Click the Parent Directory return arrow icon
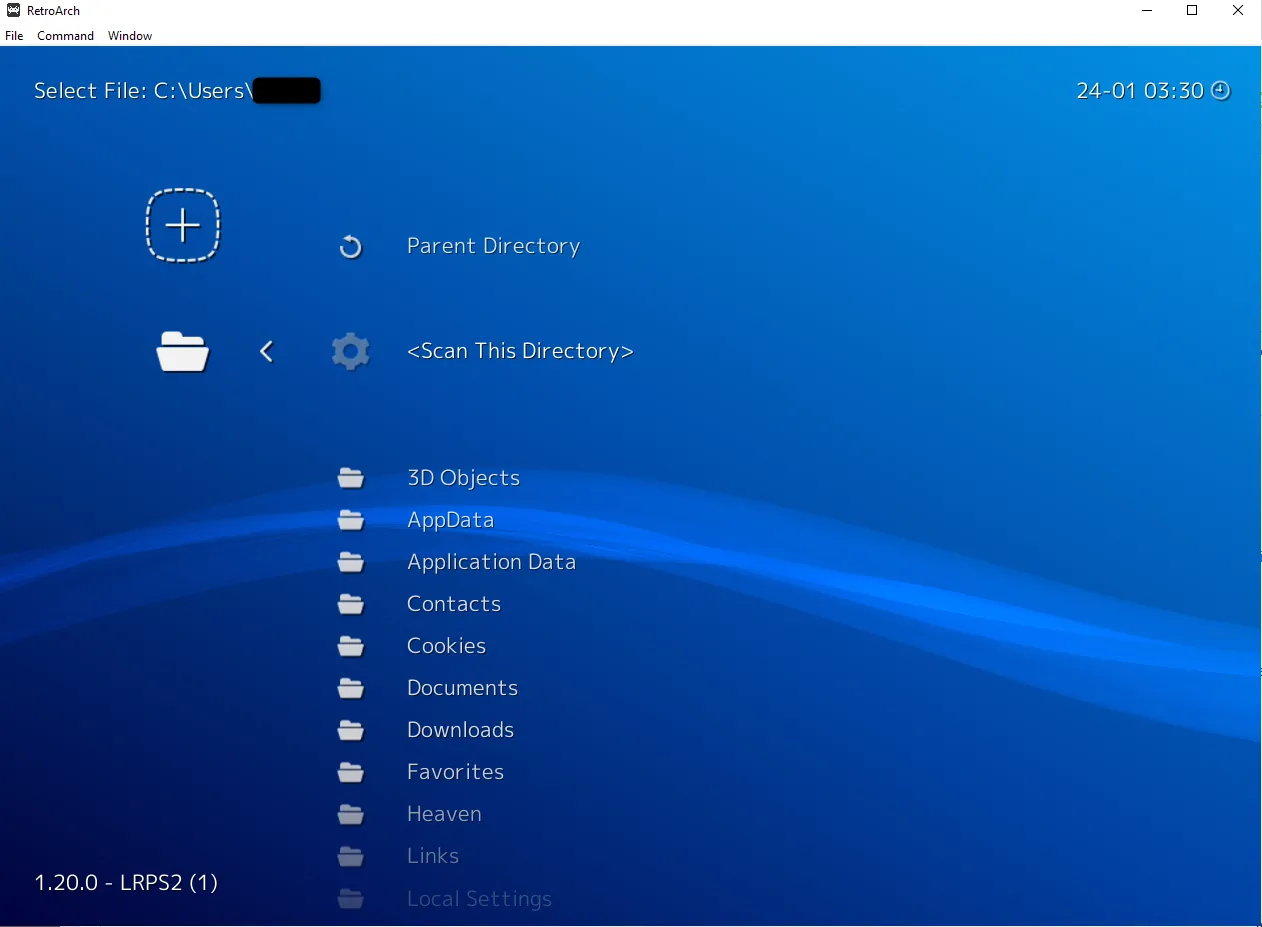The width and height of the screenshot is (1262, 927). point(350,246)
